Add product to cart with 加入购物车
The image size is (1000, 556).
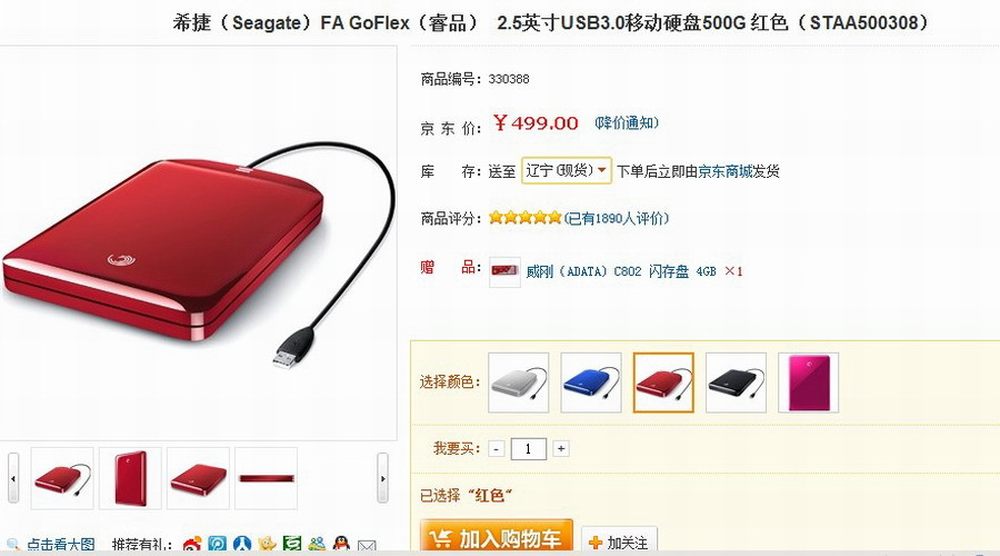496,537
